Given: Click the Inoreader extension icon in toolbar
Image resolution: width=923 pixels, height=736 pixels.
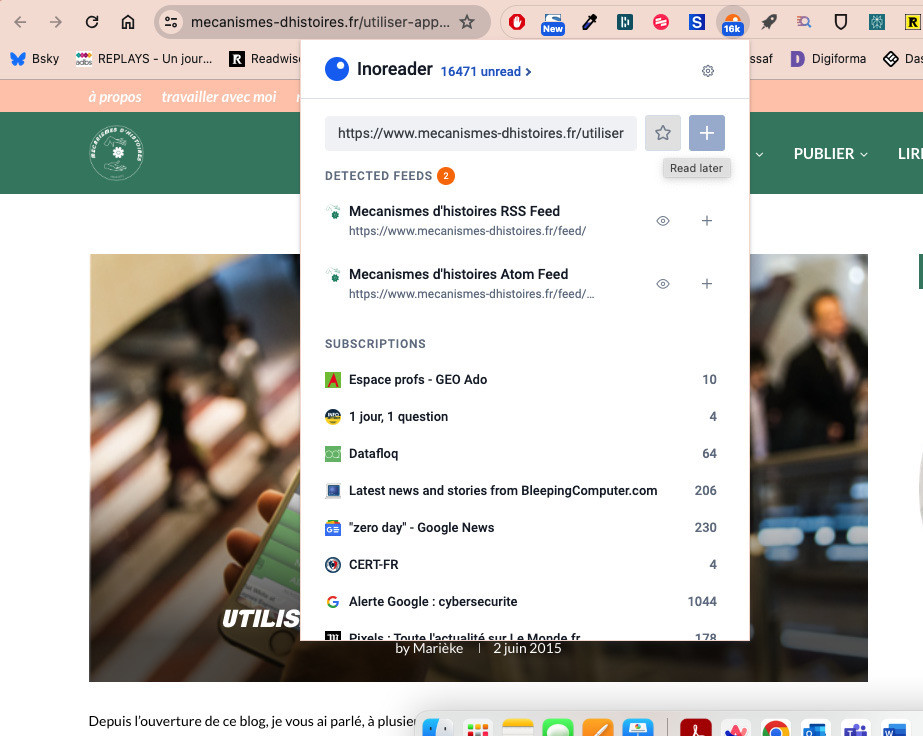Looking at the screenshot, I should pyautogui.click(x=732, y=22).
